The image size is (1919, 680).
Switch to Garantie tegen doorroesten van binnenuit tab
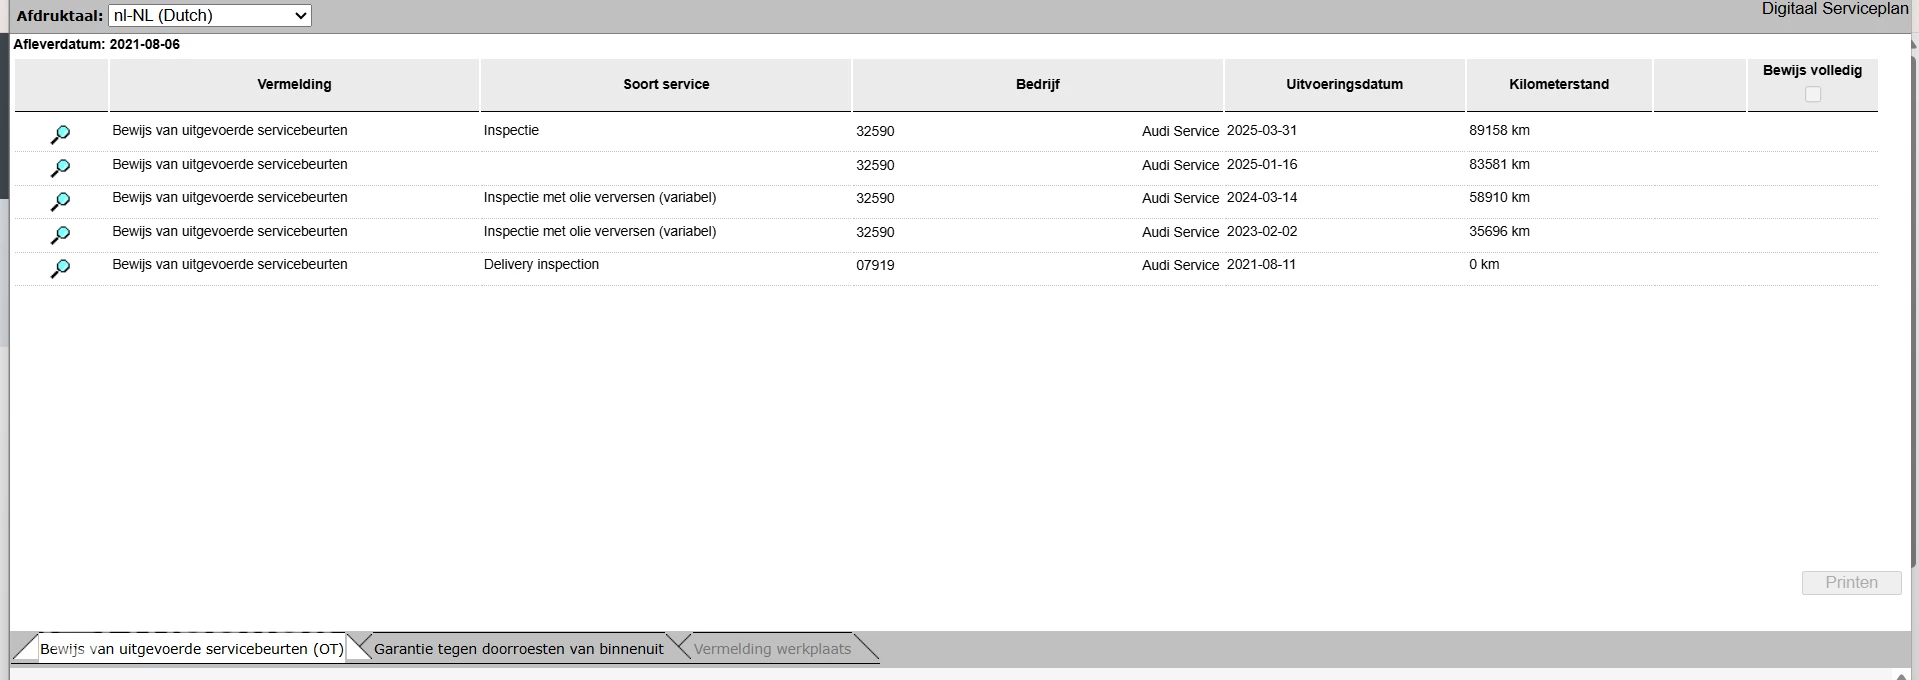pos(518,648)
